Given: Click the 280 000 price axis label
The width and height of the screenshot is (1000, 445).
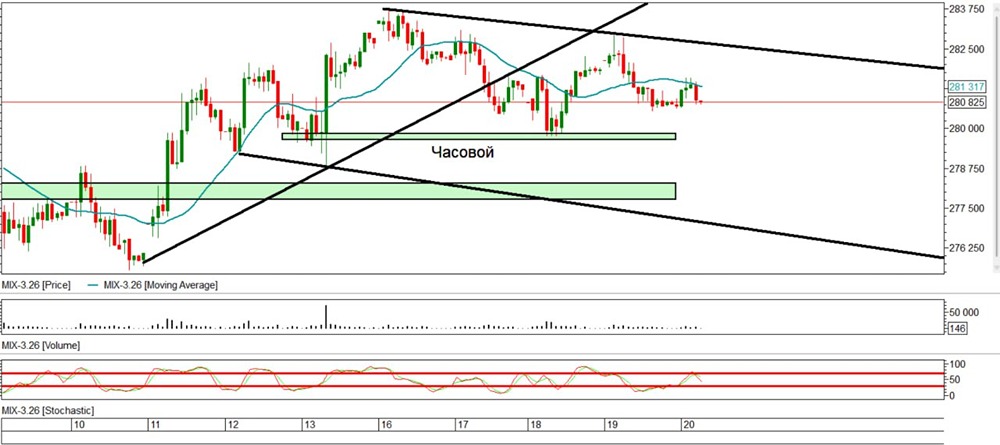Looking at the screenshot, I should pyautogui.click(x=967, y=129).
